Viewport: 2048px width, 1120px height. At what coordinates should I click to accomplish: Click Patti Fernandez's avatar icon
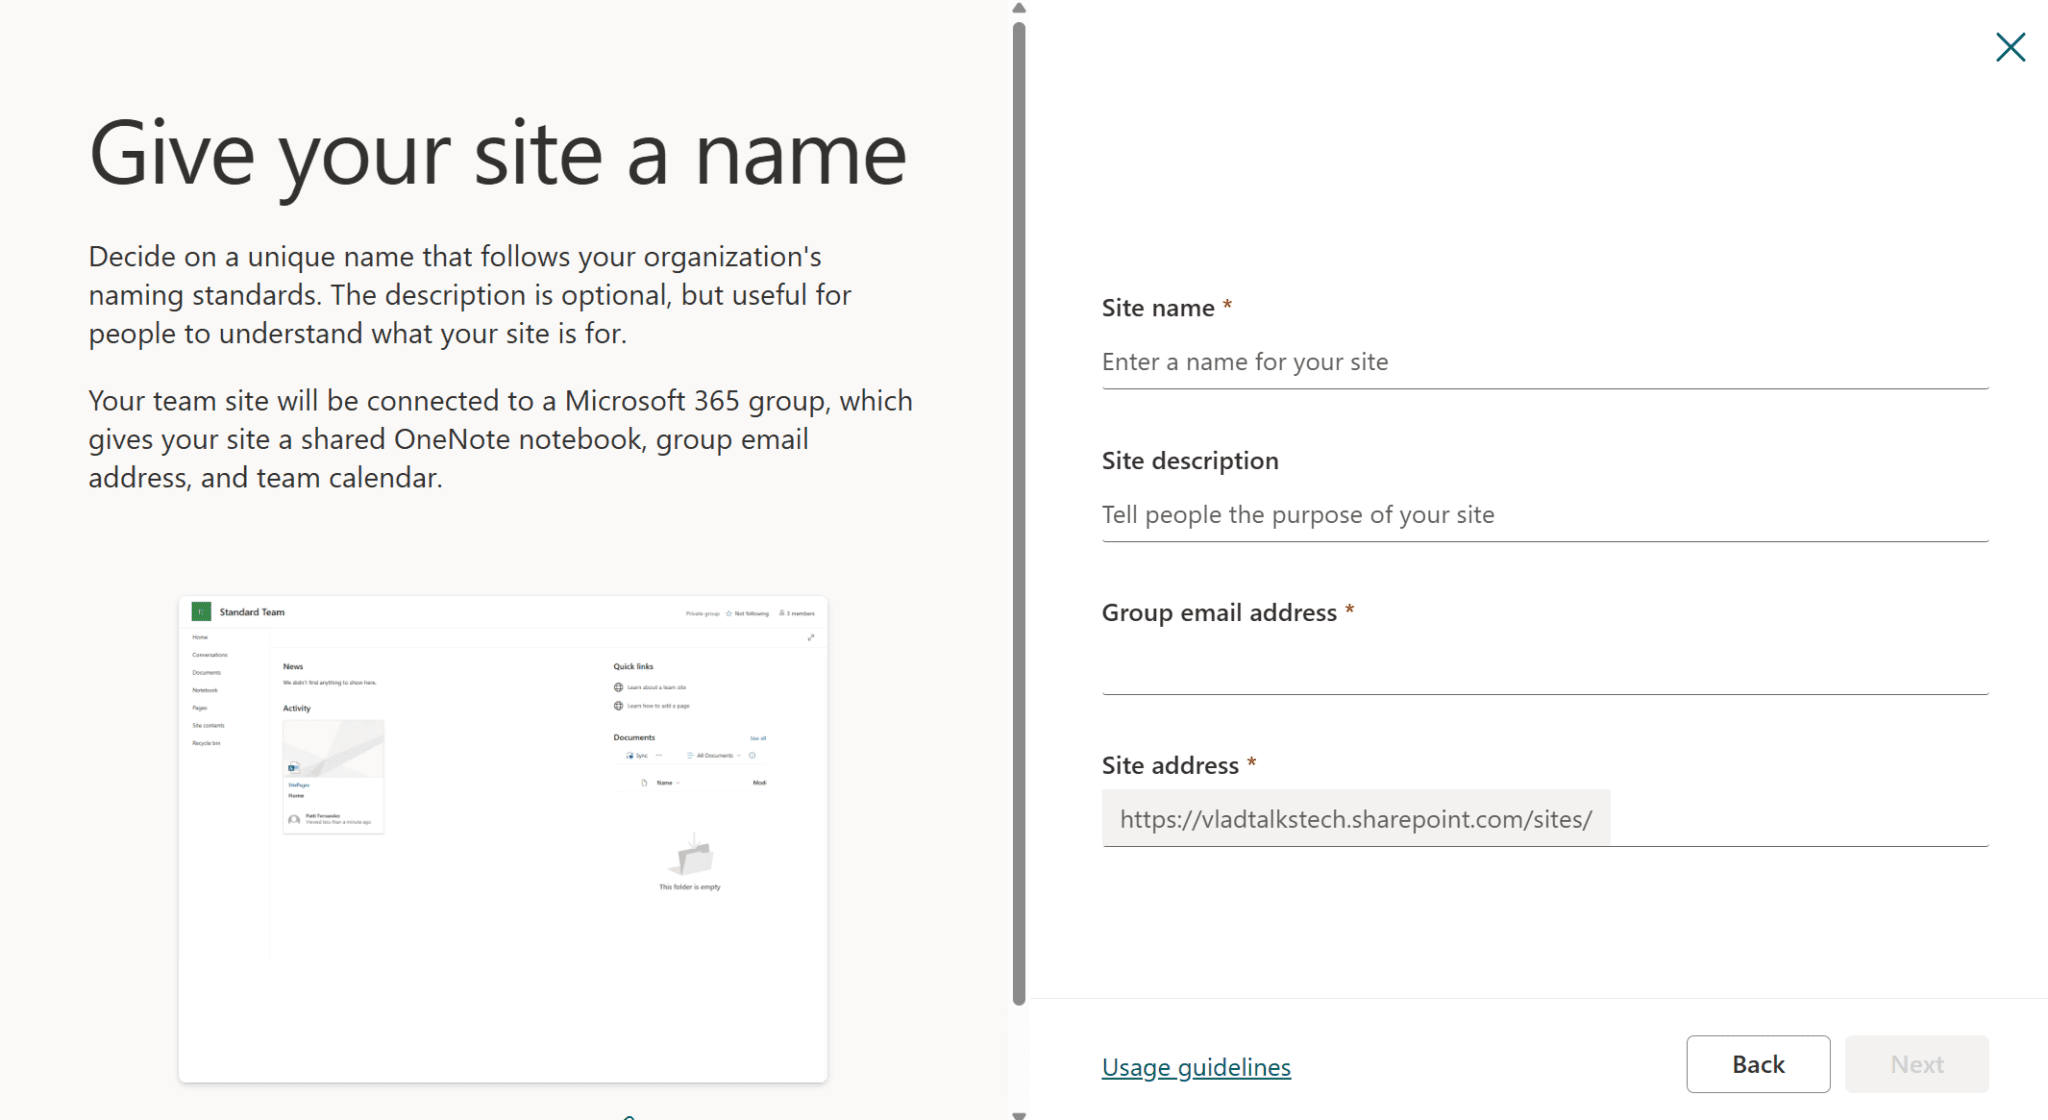[294, 821]
